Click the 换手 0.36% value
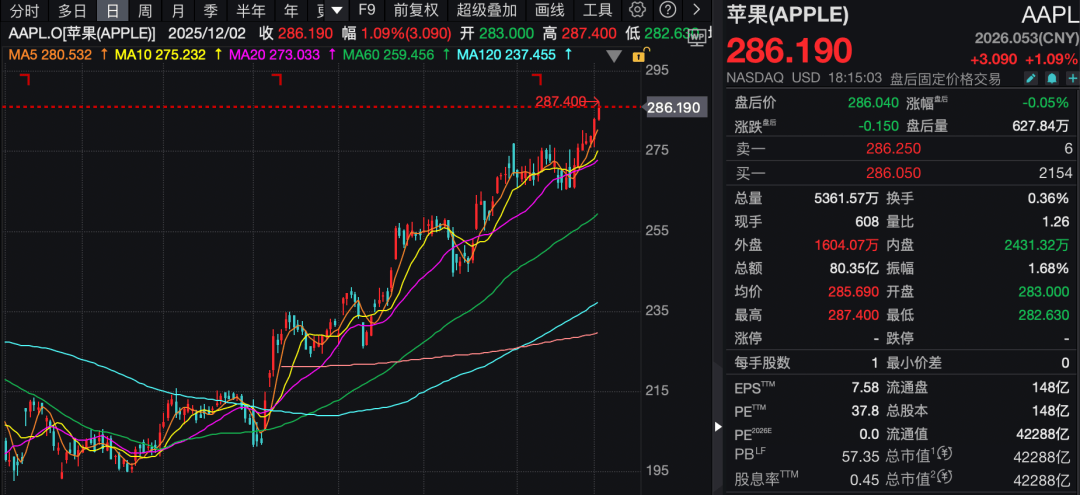The height and width of the screenshot is (495, 1080). click(1050, 198)
